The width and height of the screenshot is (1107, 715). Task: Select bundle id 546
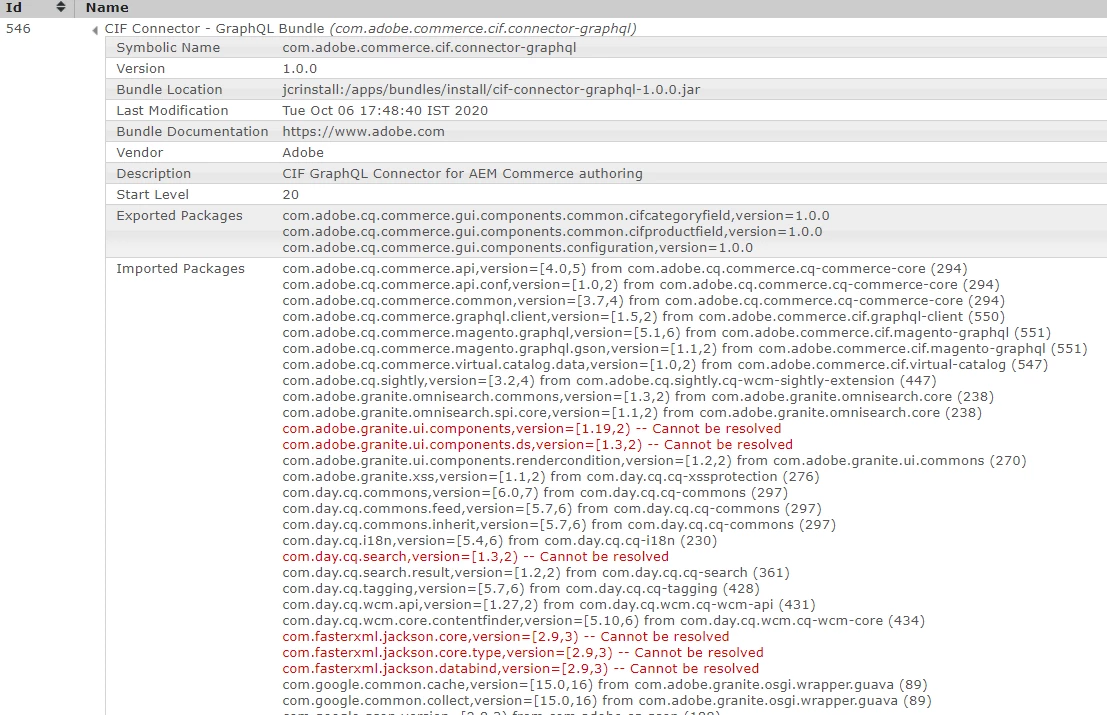tap(18, 29)
